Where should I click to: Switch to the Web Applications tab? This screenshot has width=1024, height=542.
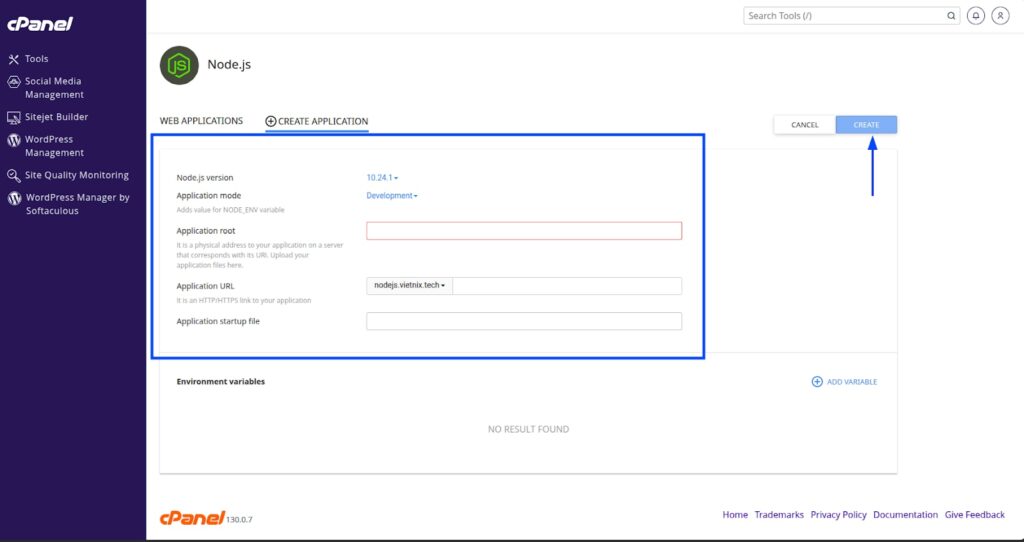201,121
